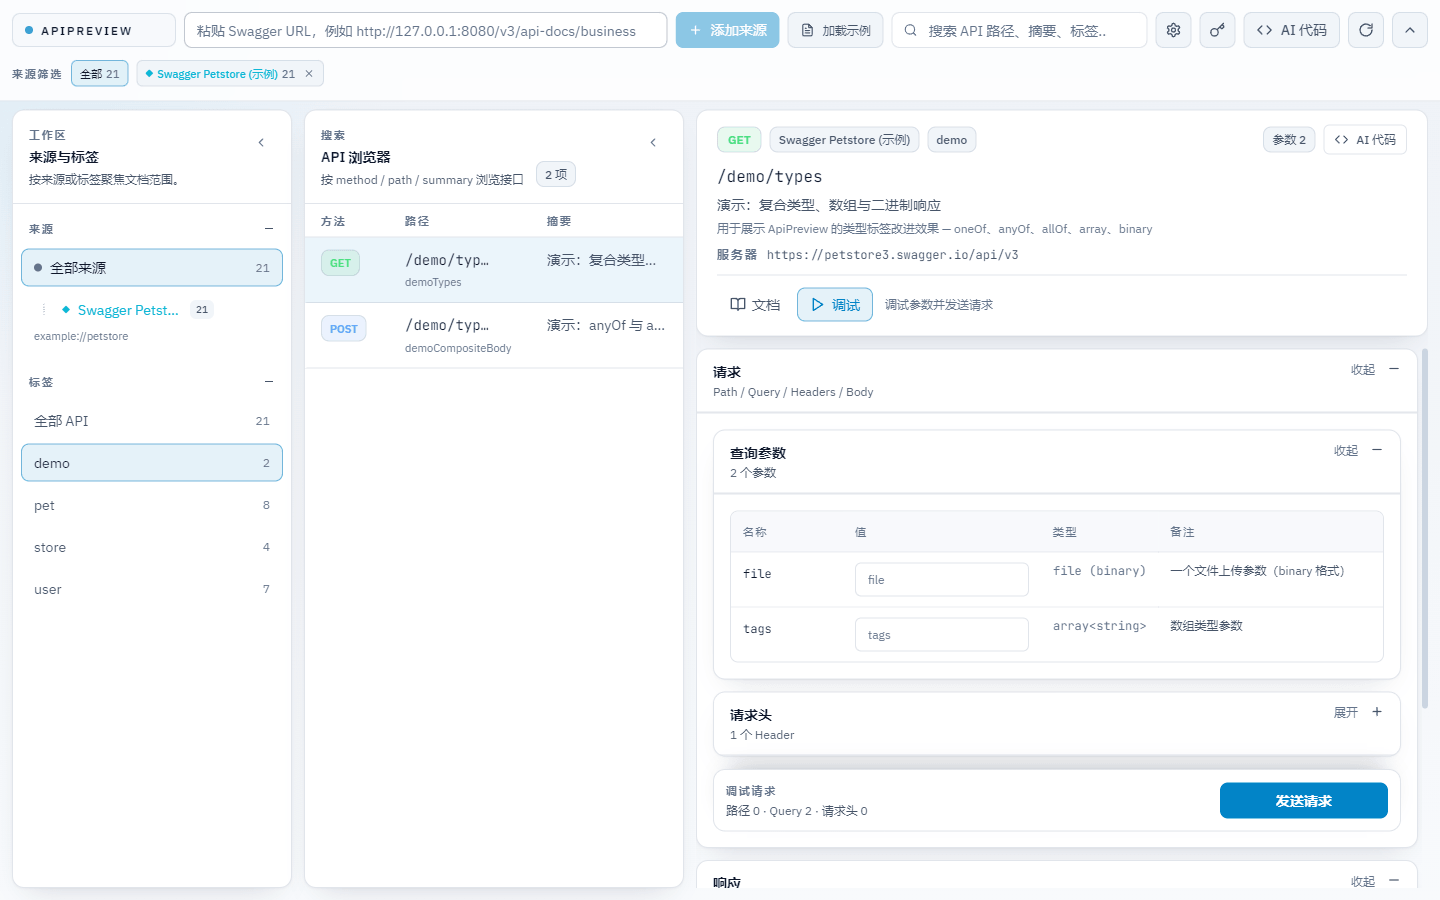Screen dimensions: 1440x900
Task: Click the key authentication icon
Action: point(1217,30)
